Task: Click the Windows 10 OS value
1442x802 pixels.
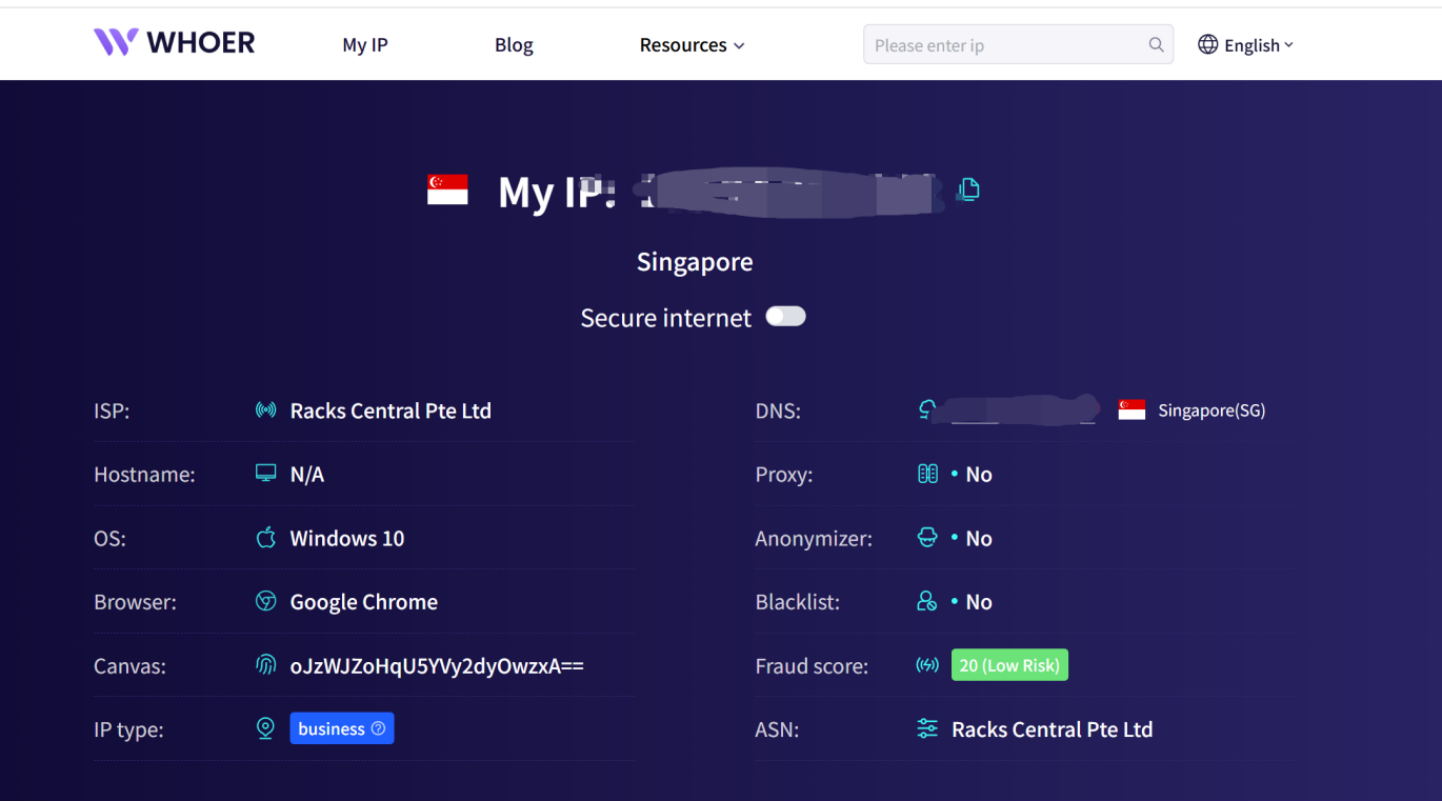Action: coord(347,538)
